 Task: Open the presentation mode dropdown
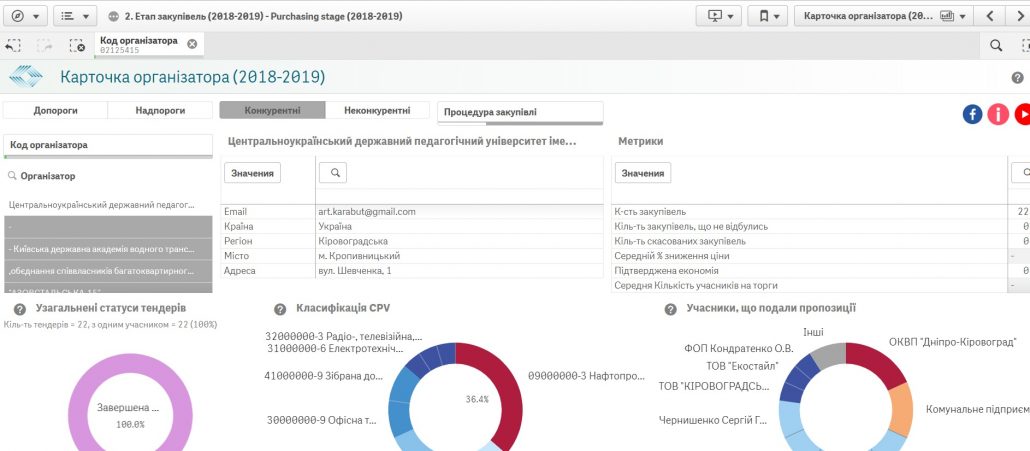[719, 16]
